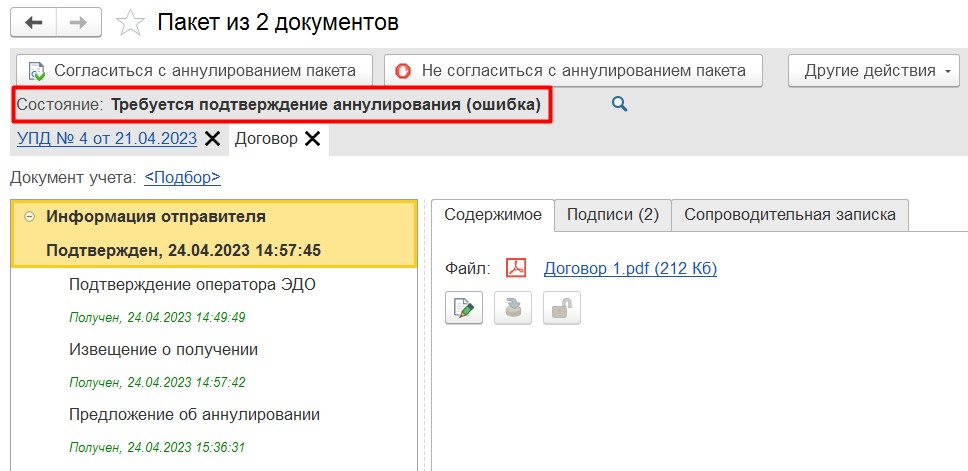This screenshot has width=968, height=471.
Task: Click the magnifier icon beside status
Action: coord(619,103)
